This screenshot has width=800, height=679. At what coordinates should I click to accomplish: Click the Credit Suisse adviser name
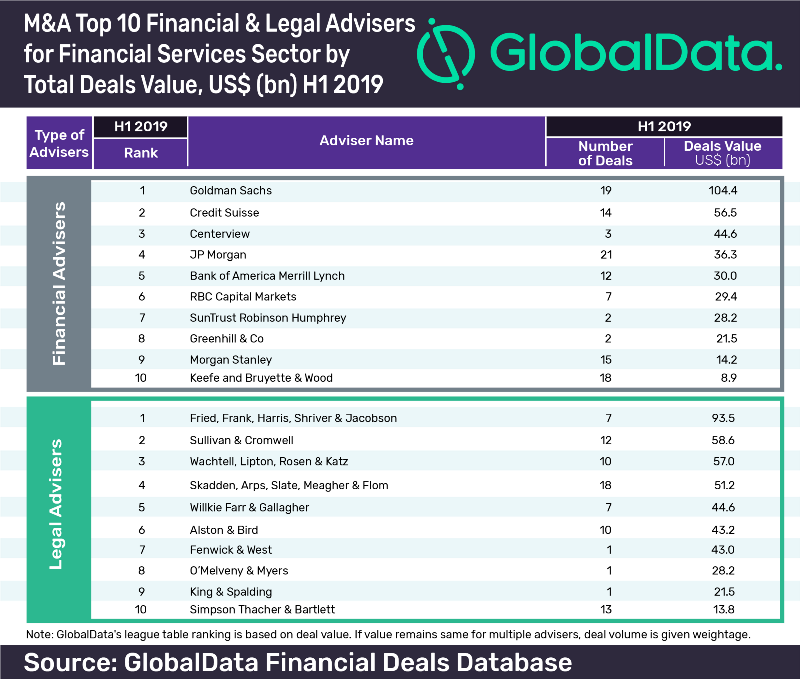(x=224, y=213)
